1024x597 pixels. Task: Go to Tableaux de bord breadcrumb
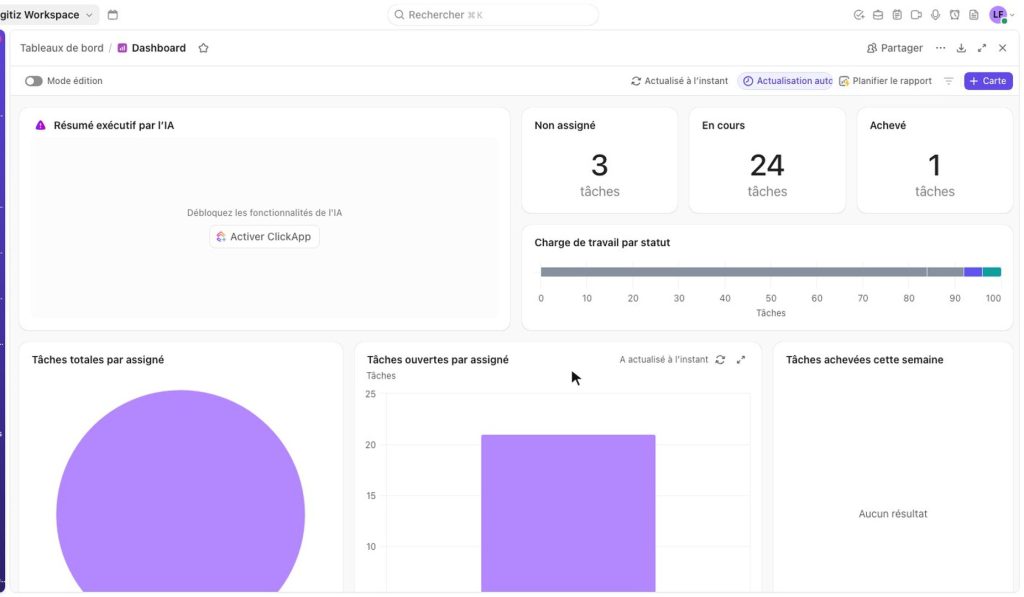click(61, 48)
